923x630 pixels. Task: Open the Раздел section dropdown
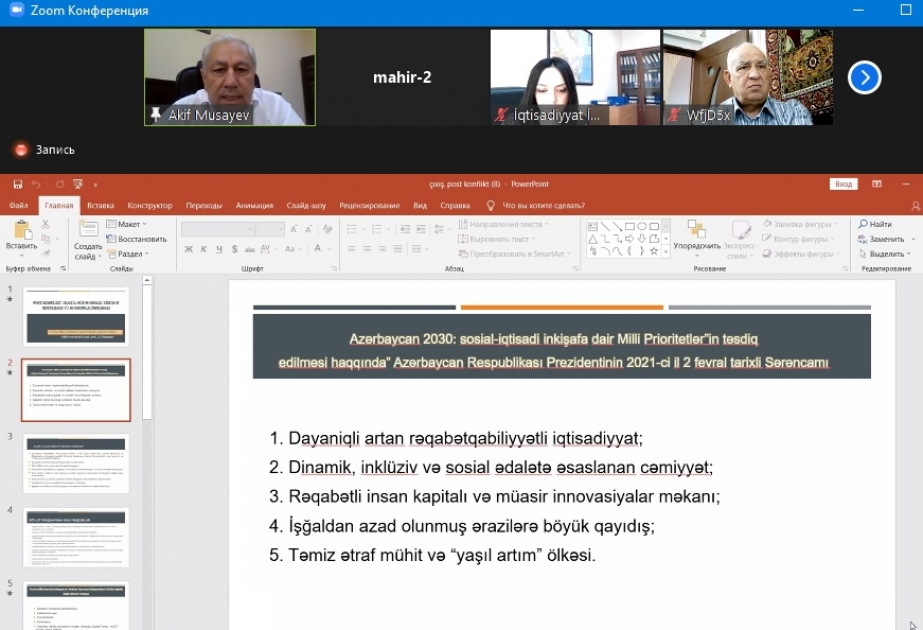point(129,254)
